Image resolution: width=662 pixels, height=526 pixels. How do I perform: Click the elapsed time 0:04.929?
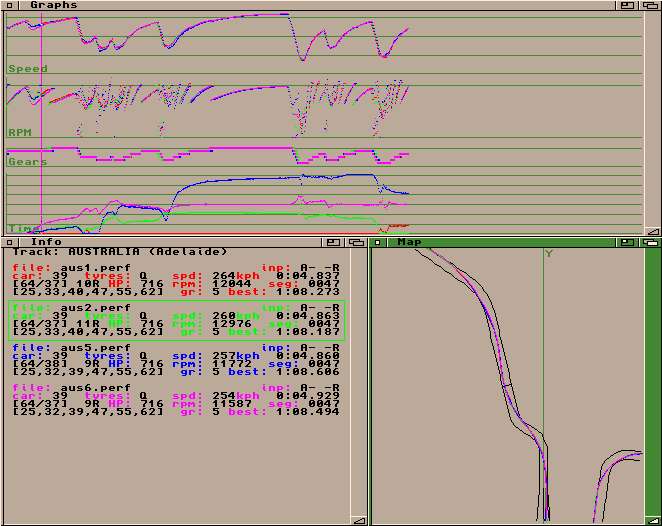(308, 396)
